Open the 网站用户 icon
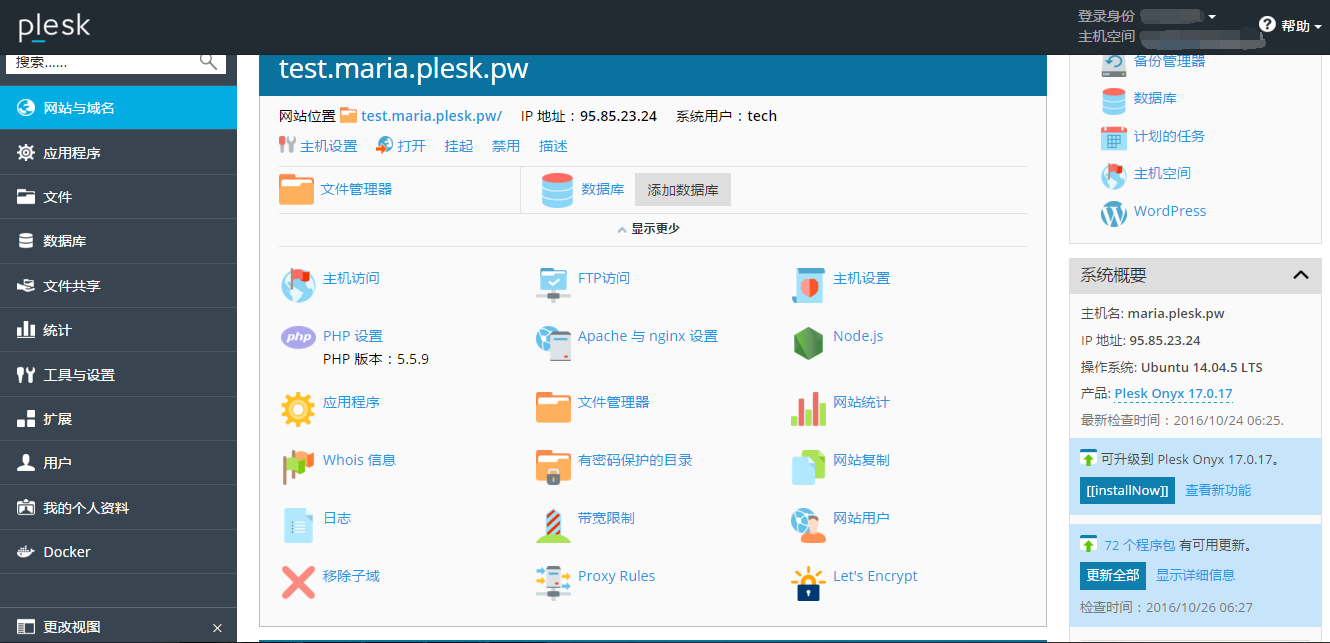 (x=808, y=525)
